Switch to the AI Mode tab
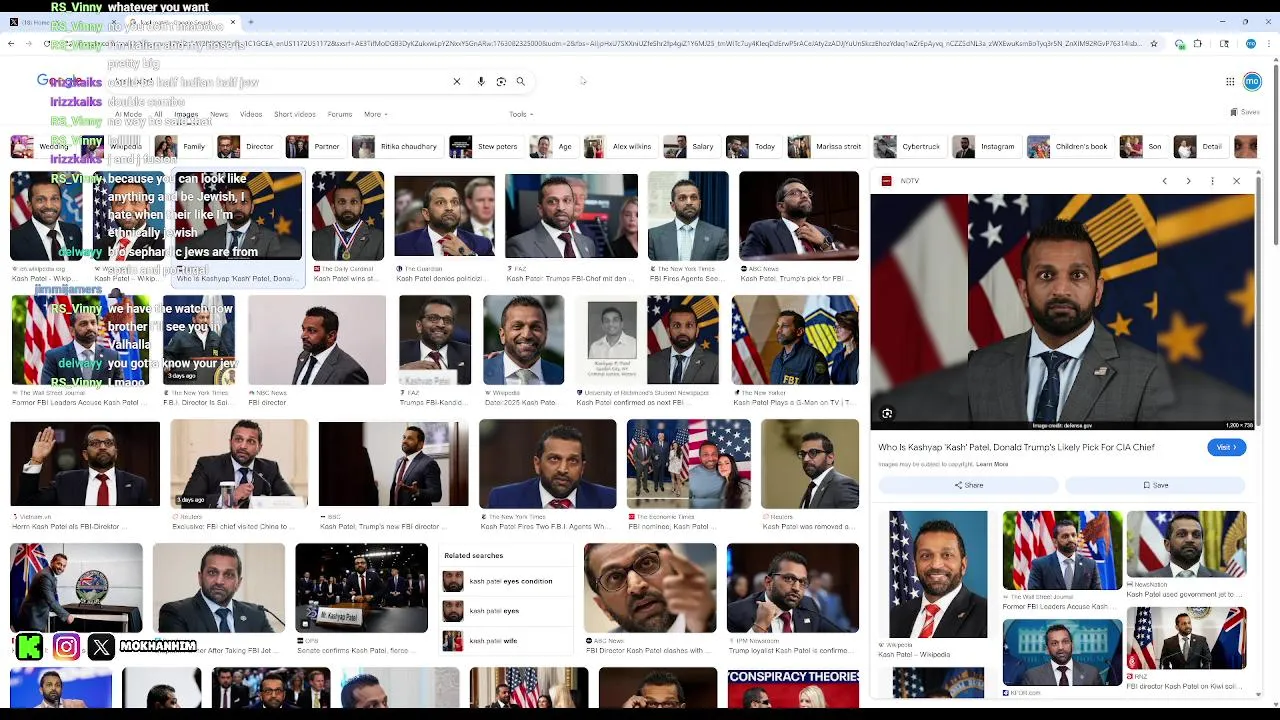This screenshot has height=720, width=1280. tap(129, 114)
